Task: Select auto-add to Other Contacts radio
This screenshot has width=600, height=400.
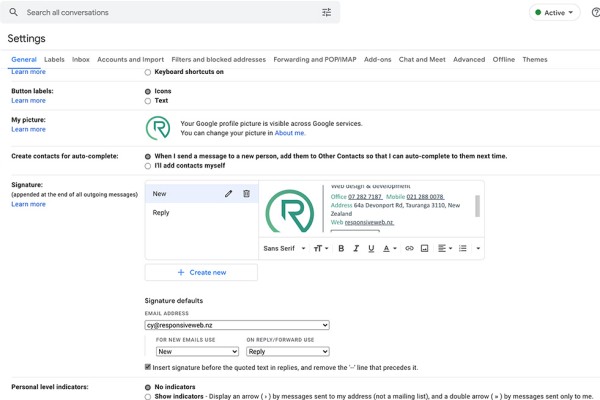Action: pos(148,157)
